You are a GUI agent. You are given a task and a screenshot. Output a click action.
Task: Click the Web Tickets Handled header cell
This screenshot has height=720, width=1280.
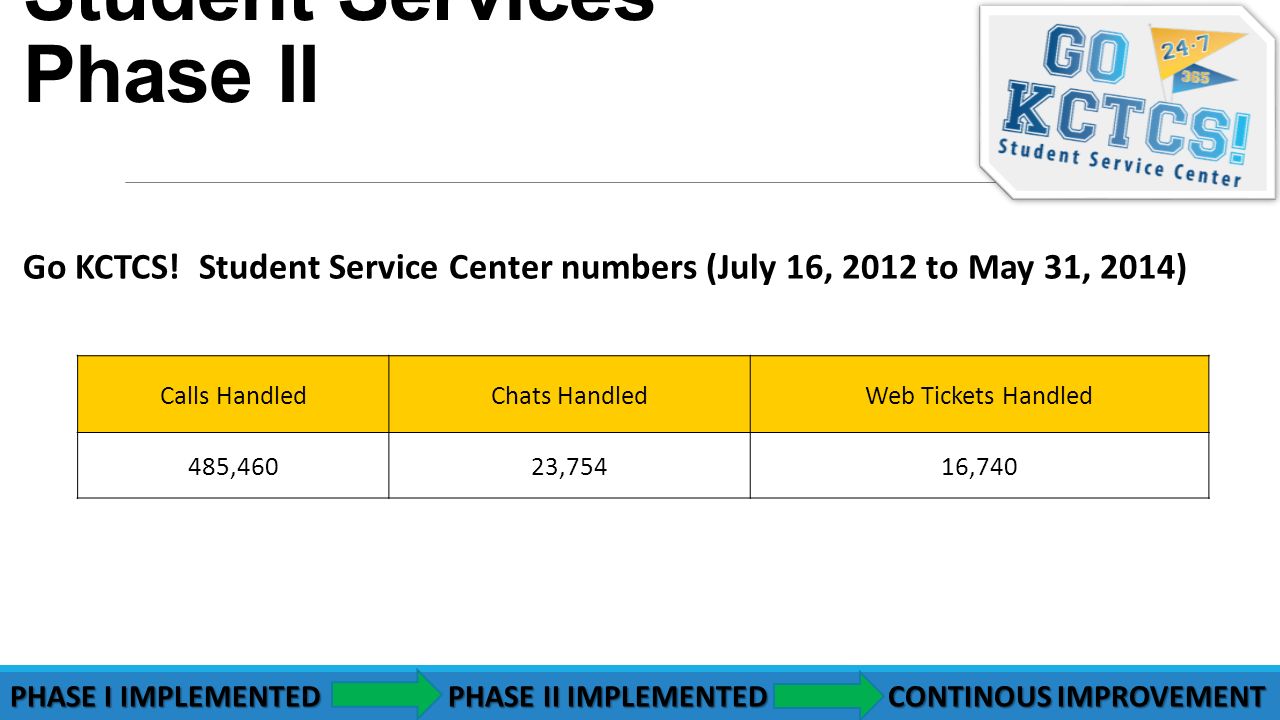pos(979,395)
